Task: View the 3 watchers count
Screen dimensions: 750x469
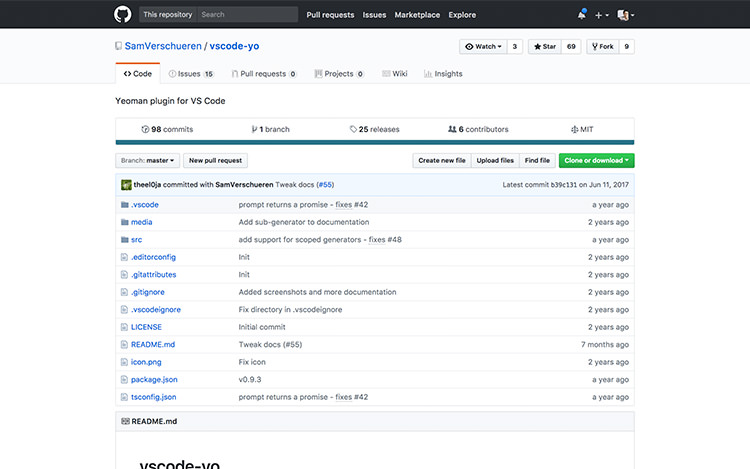Action: click(515, 46)
